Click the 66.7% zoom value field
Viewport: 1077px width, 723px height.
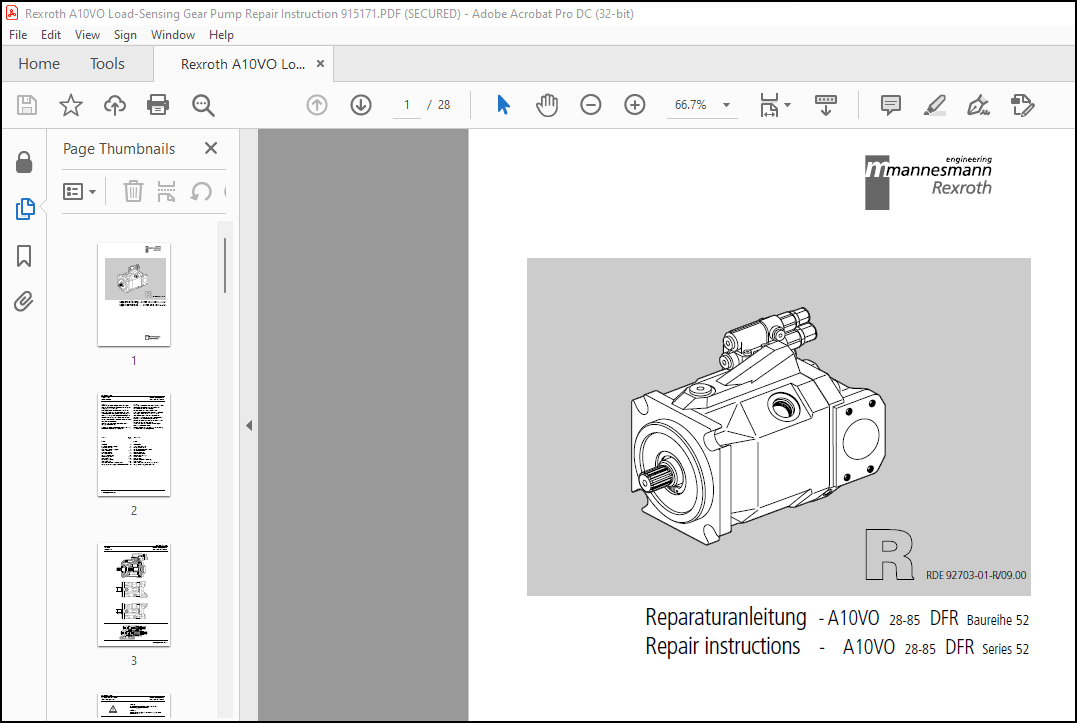691,105
